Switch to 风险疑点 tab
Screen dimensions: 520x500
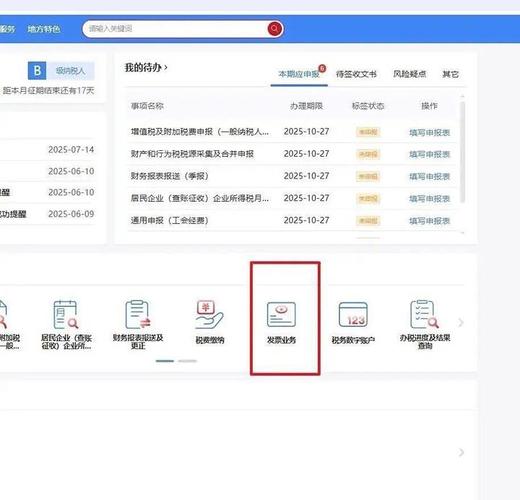tap(409, 74)
